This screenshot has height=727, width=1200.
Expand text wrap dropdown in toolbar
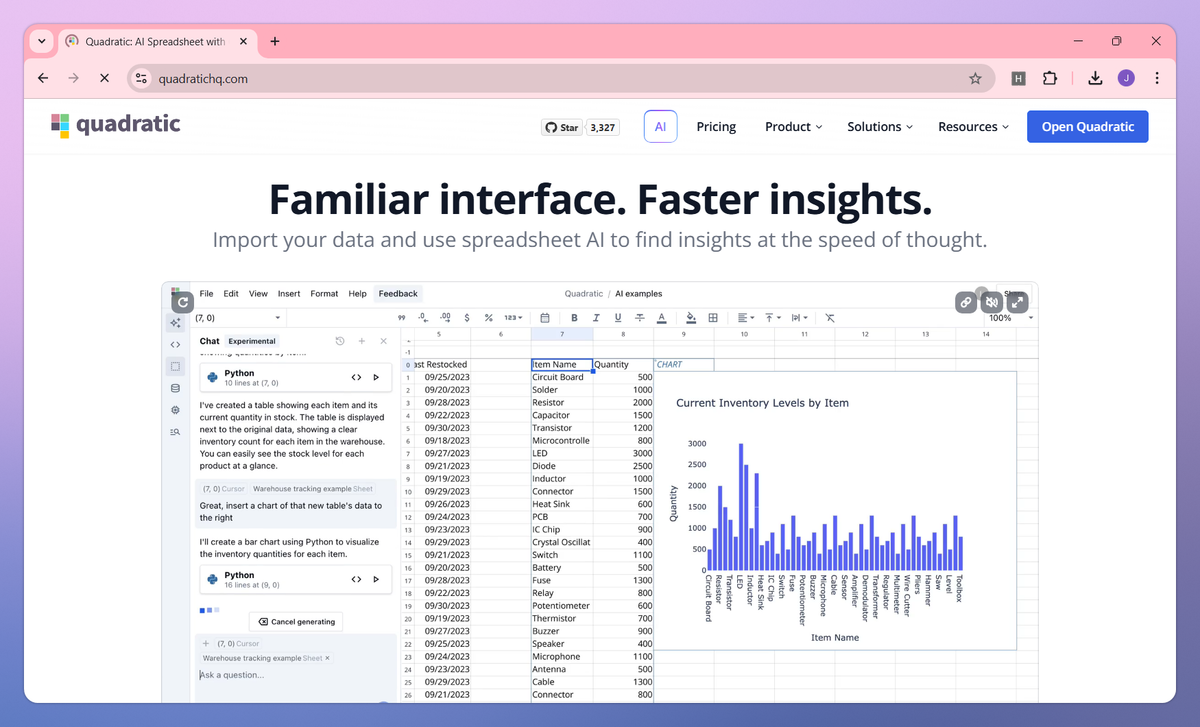(801, 318)
